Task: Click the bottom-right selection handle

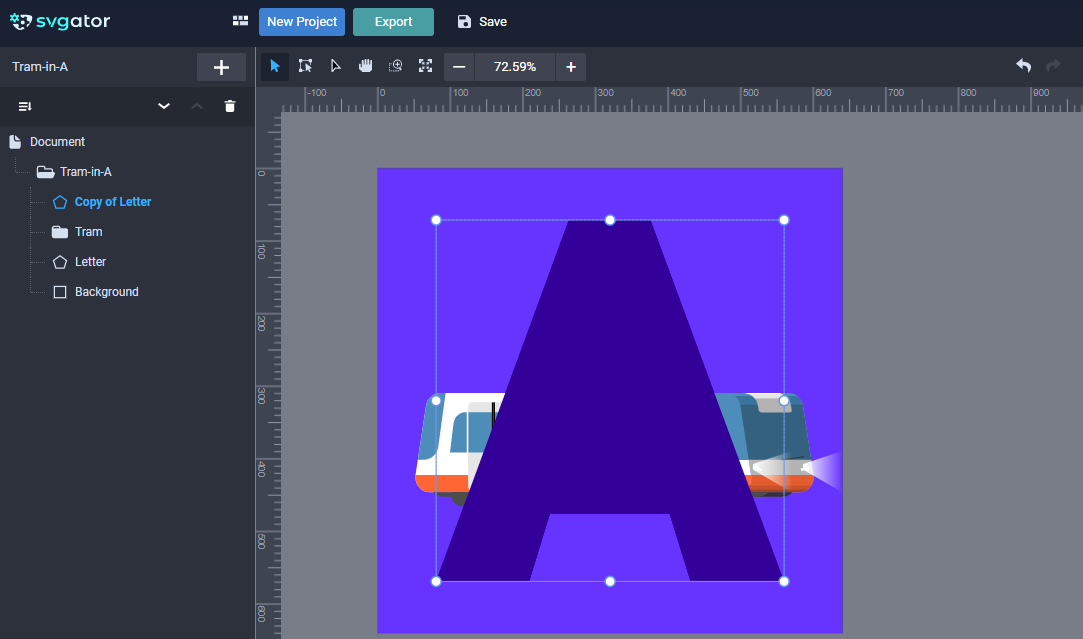Action: tap(784, 582)
